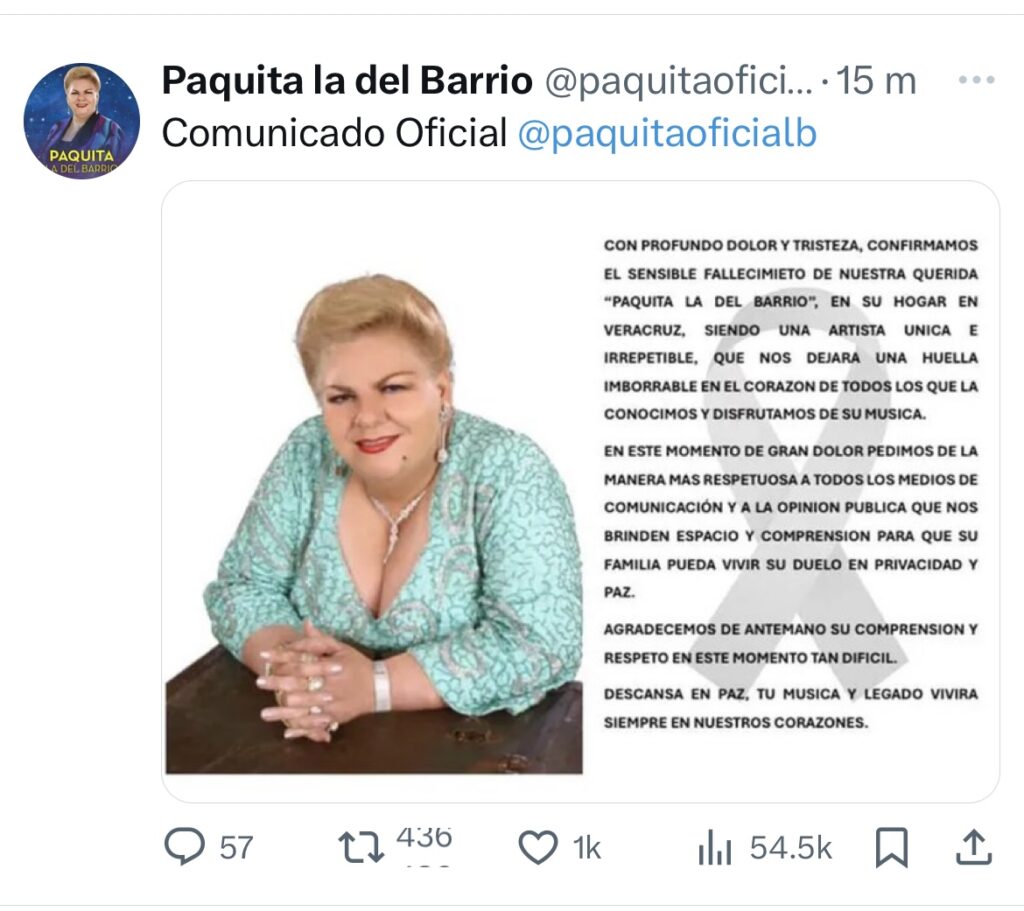This screenshot has width=1024, height=911.
Task: Open the reply comment icon
Action: pos(184,846)
